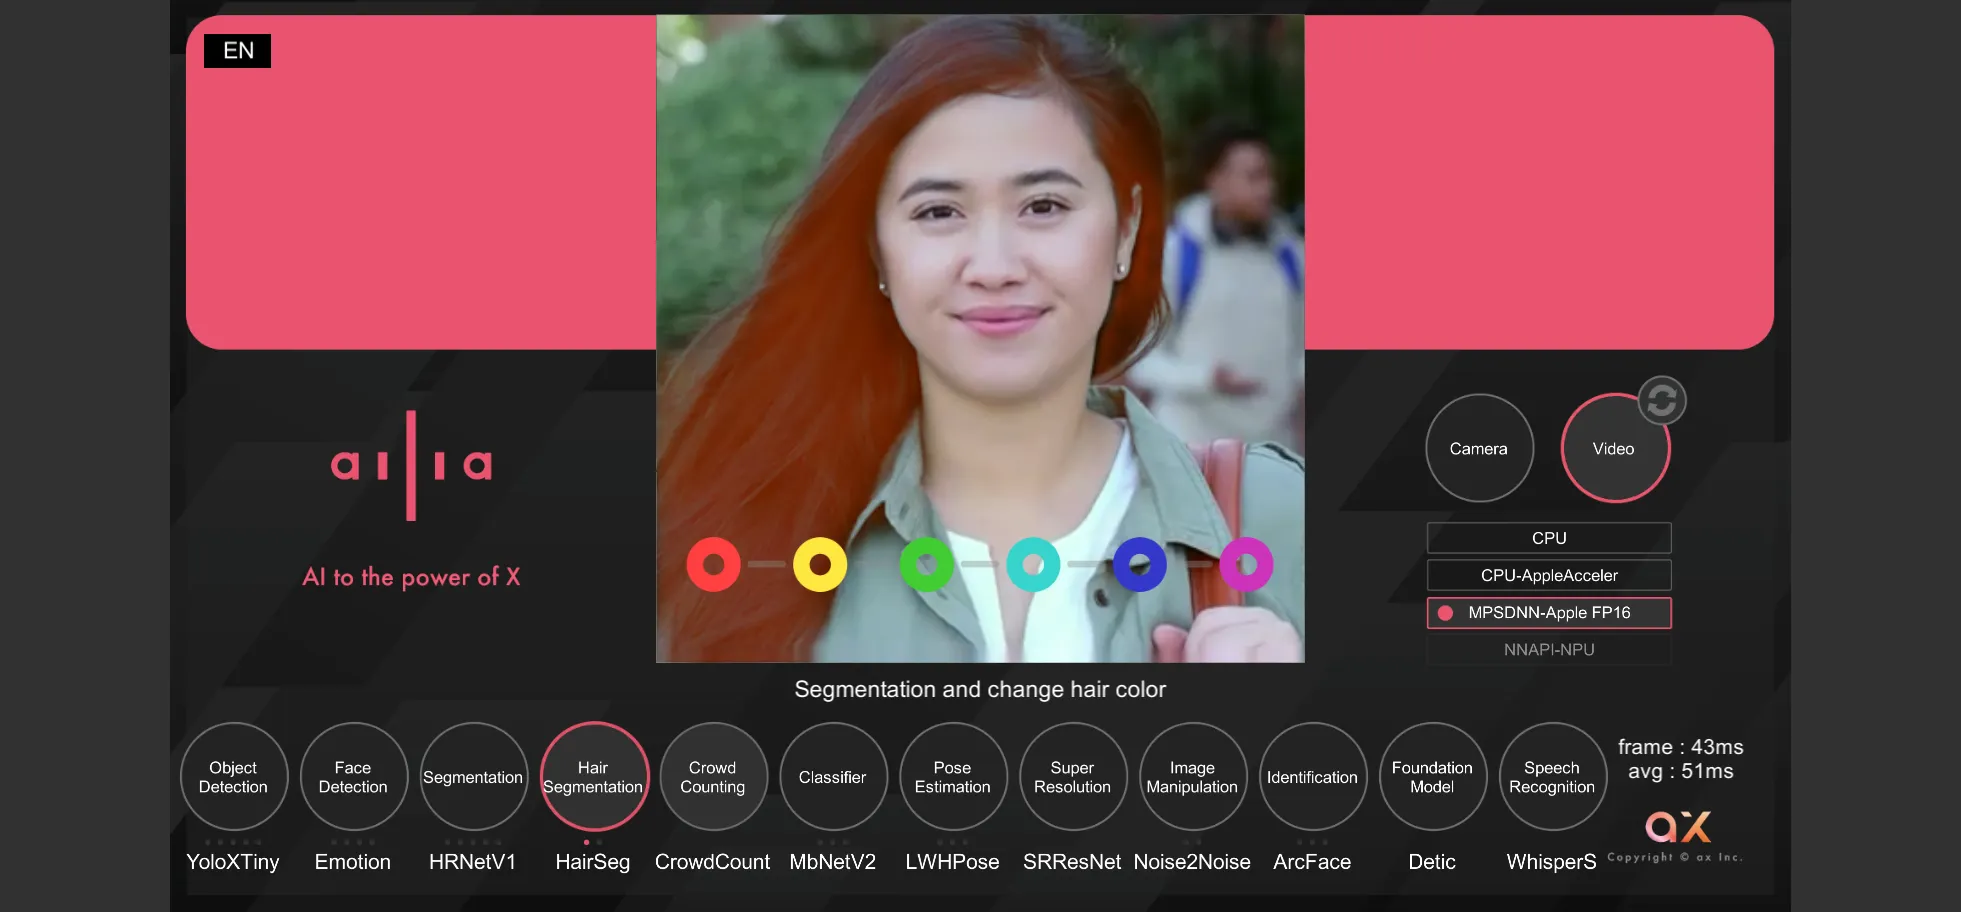Click the SRResNet model name
This screenshot has height=912, width=1961.
point(1073,862)
